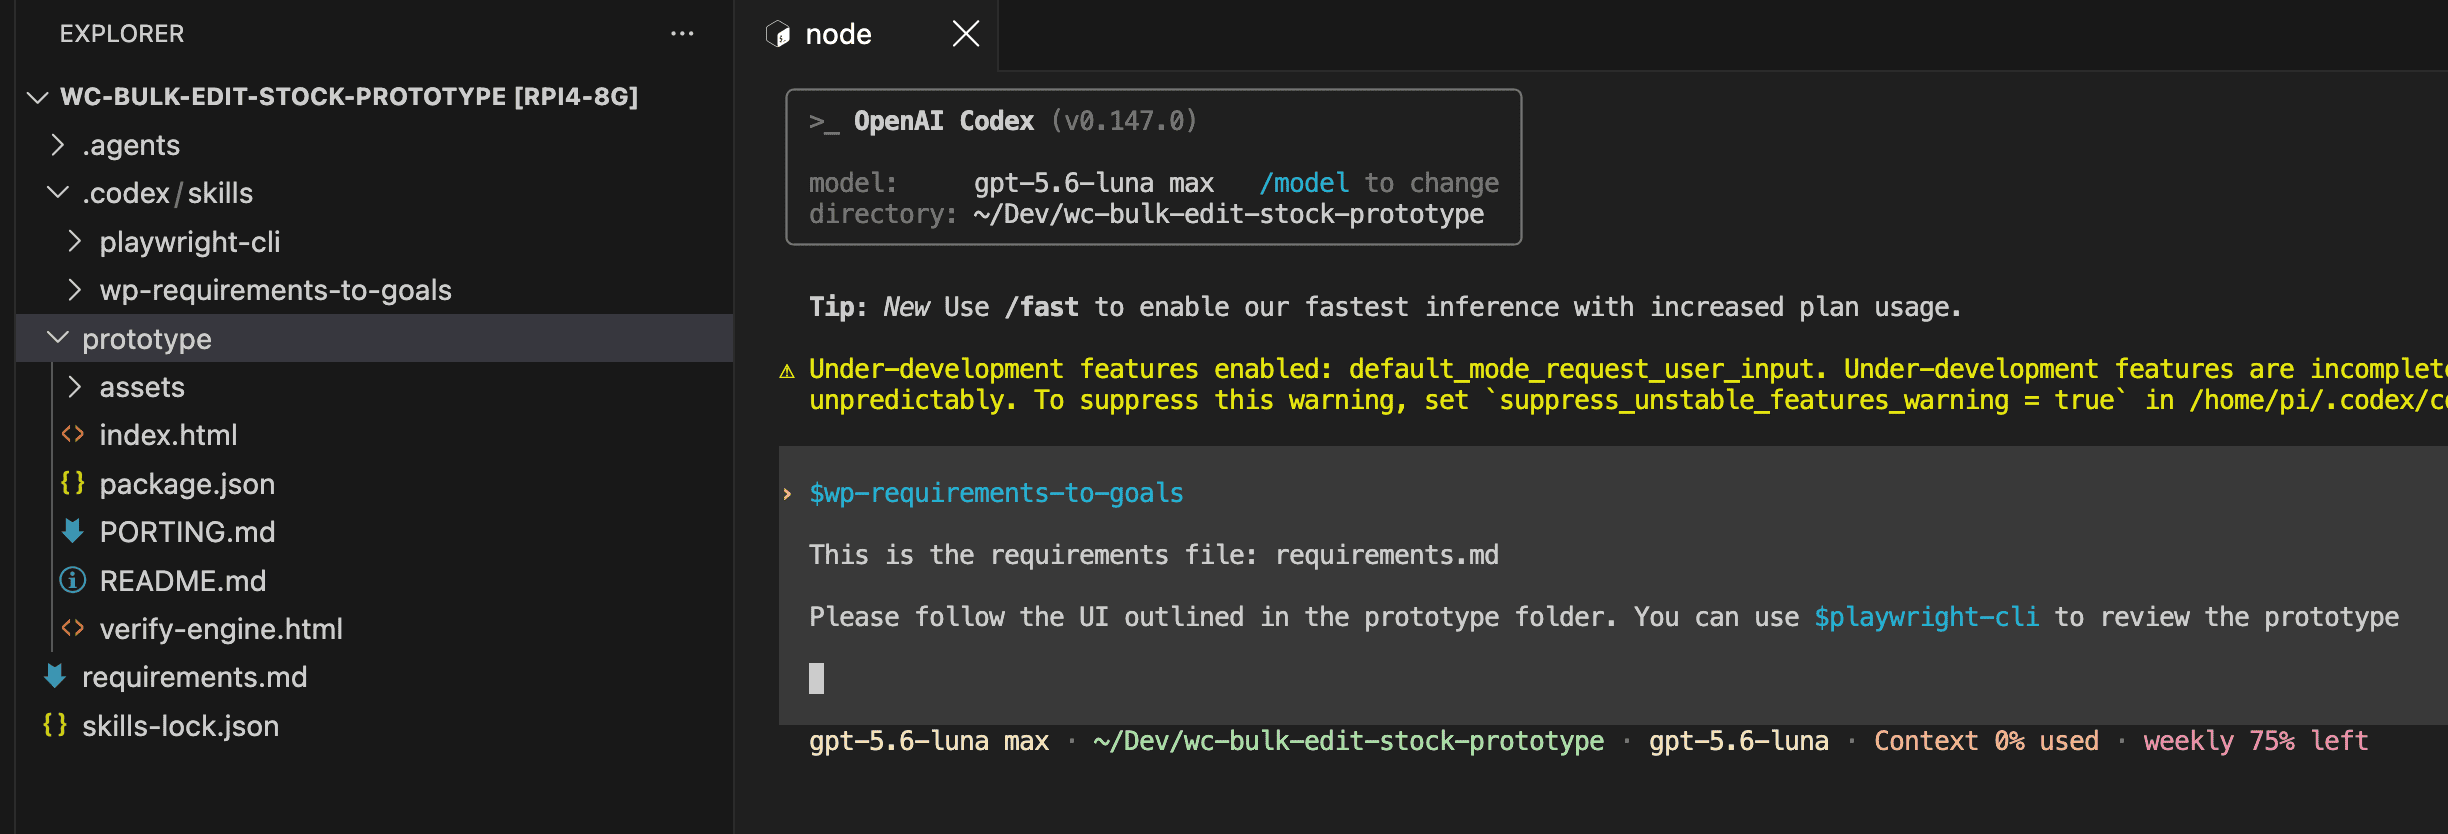Image resolution: width=2448 pixels, height=834 pixels.
Task: Click the Context 0% used indicator
Action: coord(1986,741)
